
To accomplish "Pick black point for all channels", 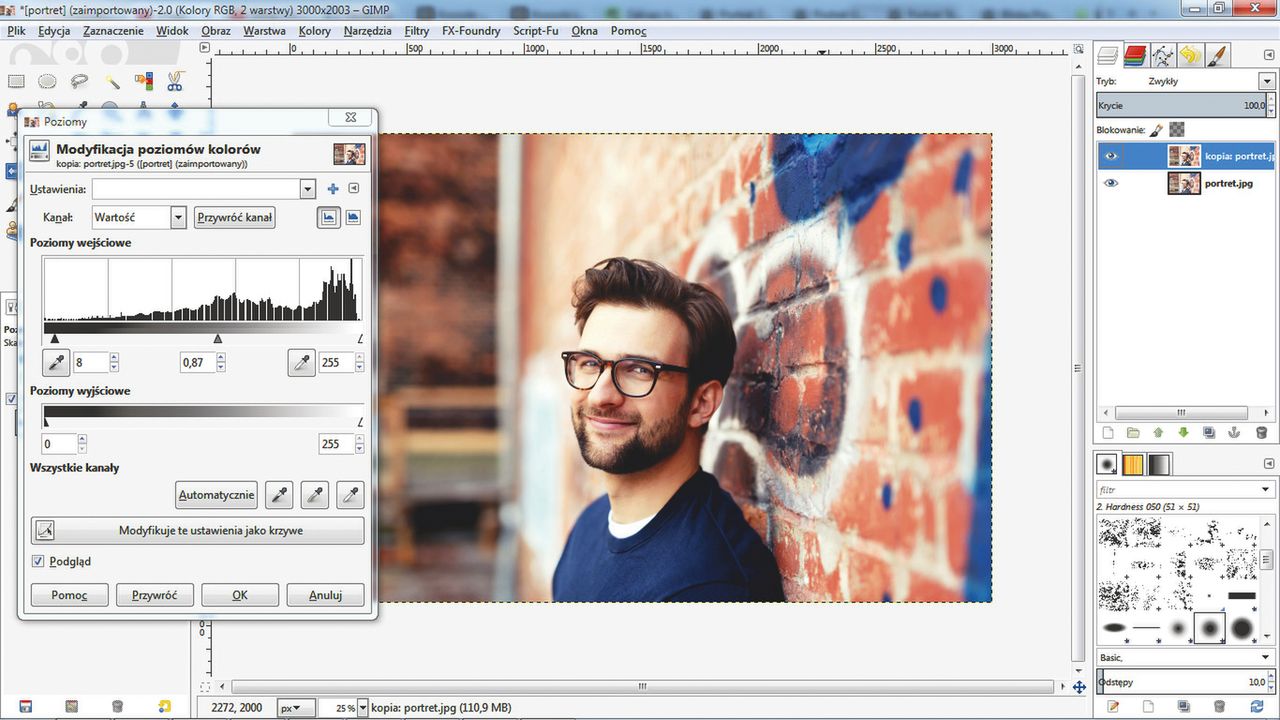I will 281,494.
